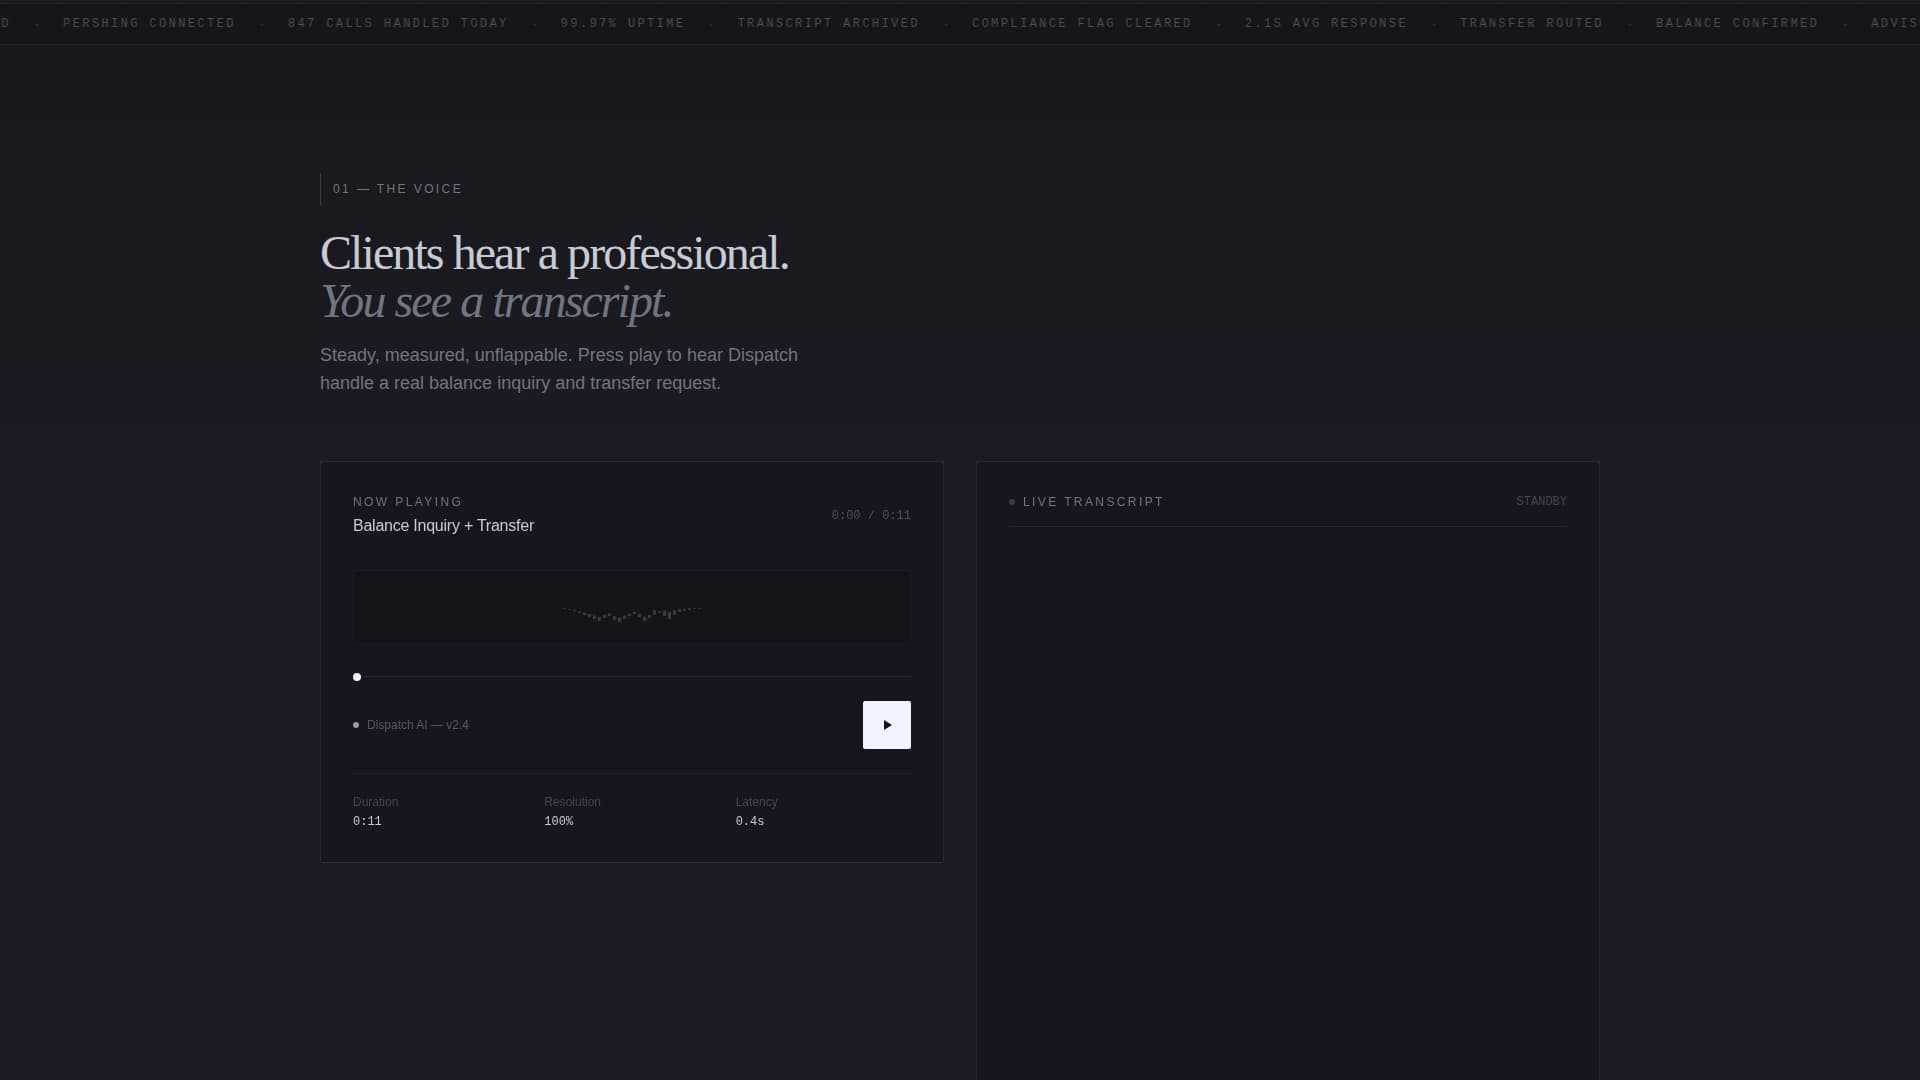Toggle playback state via the Now Playing card
1920x1080 pixels.
886,724
